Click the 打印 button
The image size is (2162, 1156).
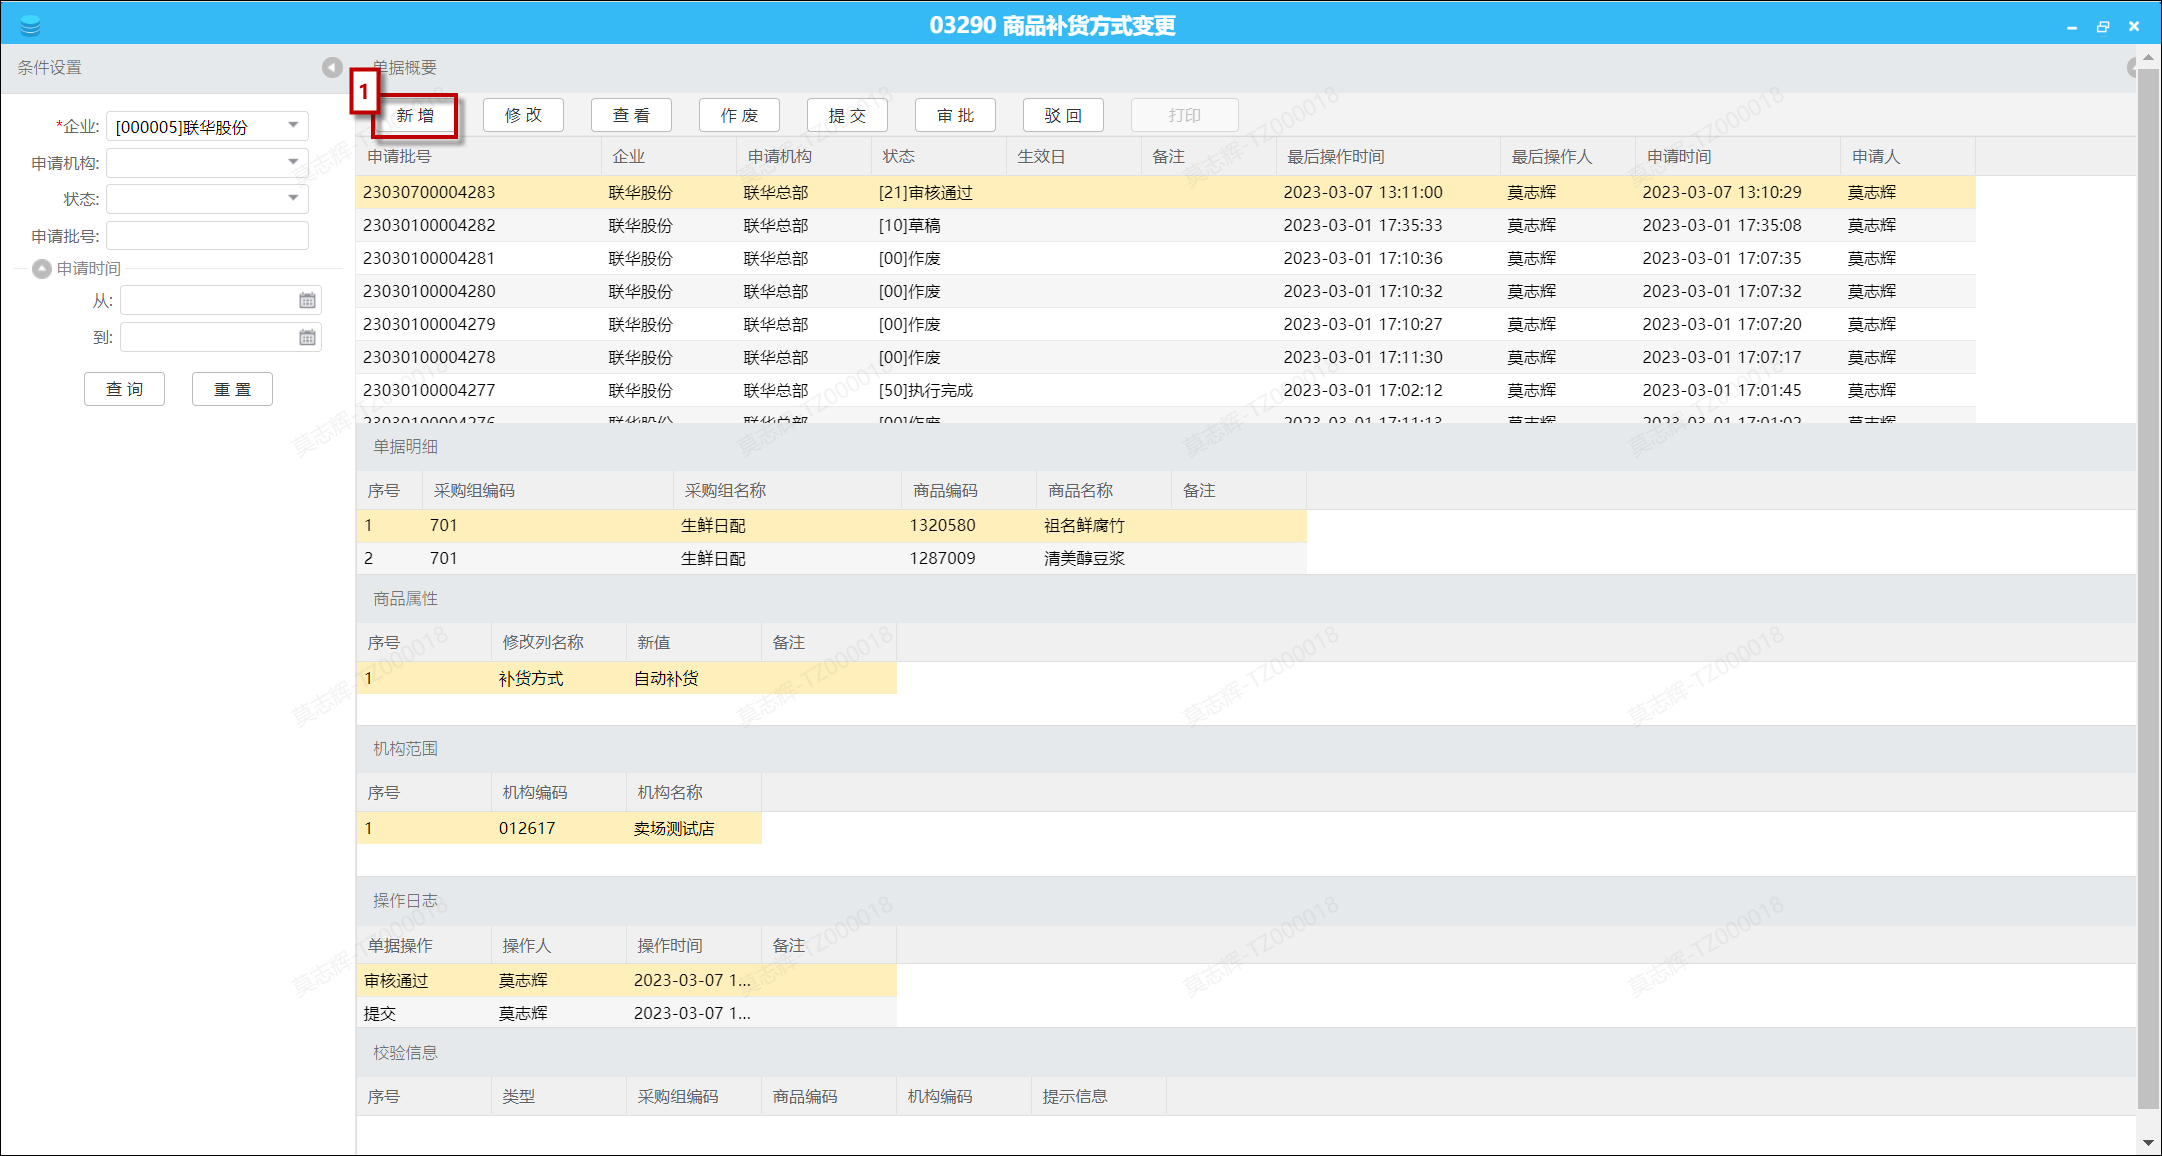click(x=1184, y=115)
